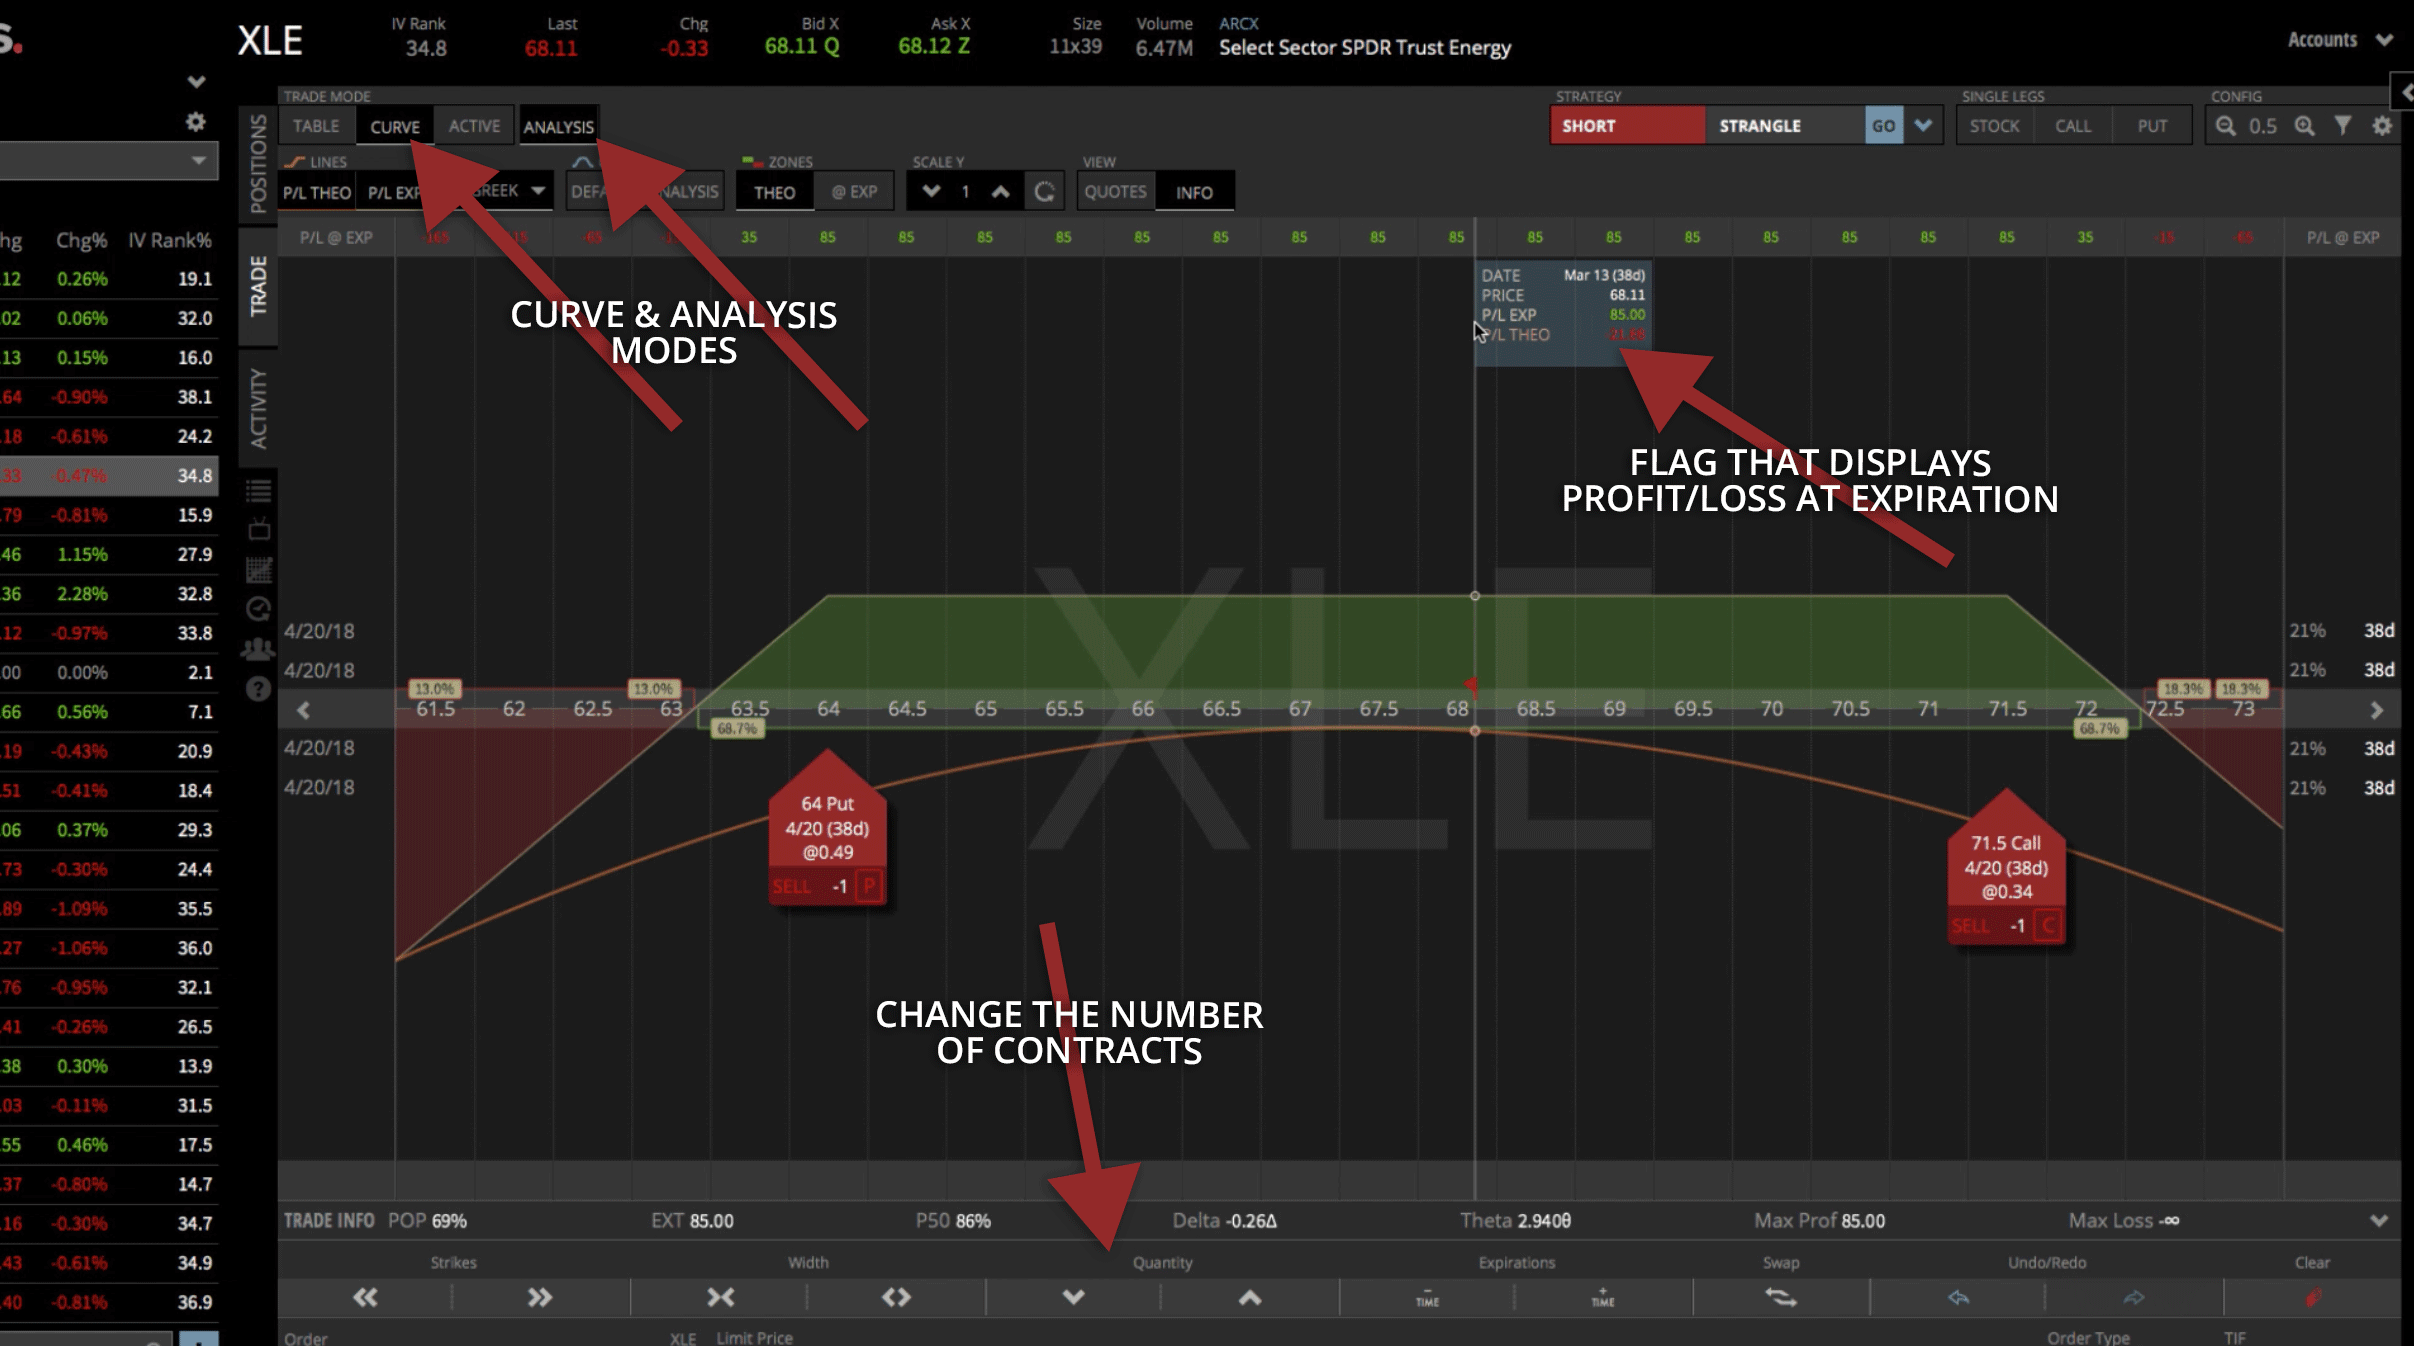This screenshot has height=1346, width=2414.
Task: Open the people follow icon in the sidebar
Action: tap(258, 650)
